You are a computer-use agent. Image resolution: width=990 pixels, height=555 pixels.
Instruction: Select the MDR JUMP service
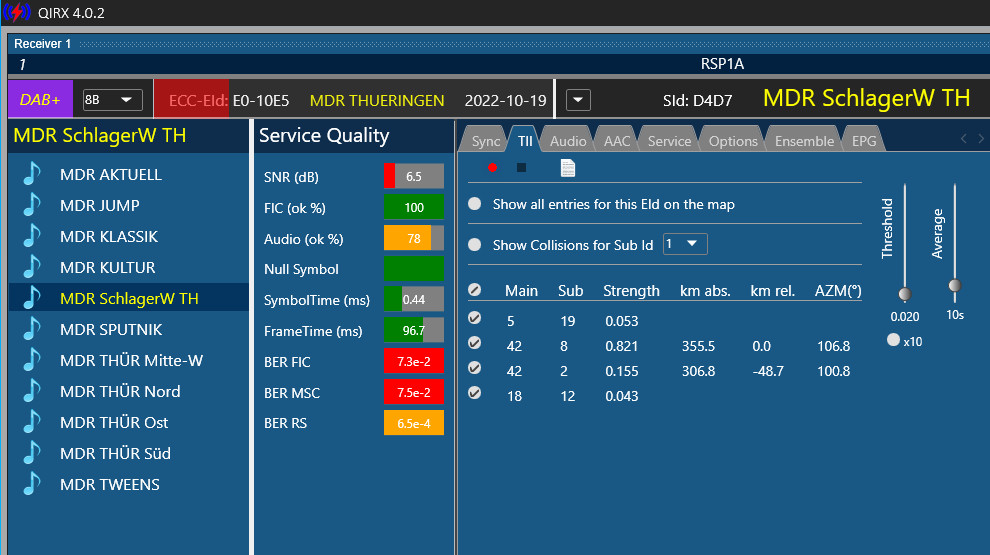pos(100,205)
